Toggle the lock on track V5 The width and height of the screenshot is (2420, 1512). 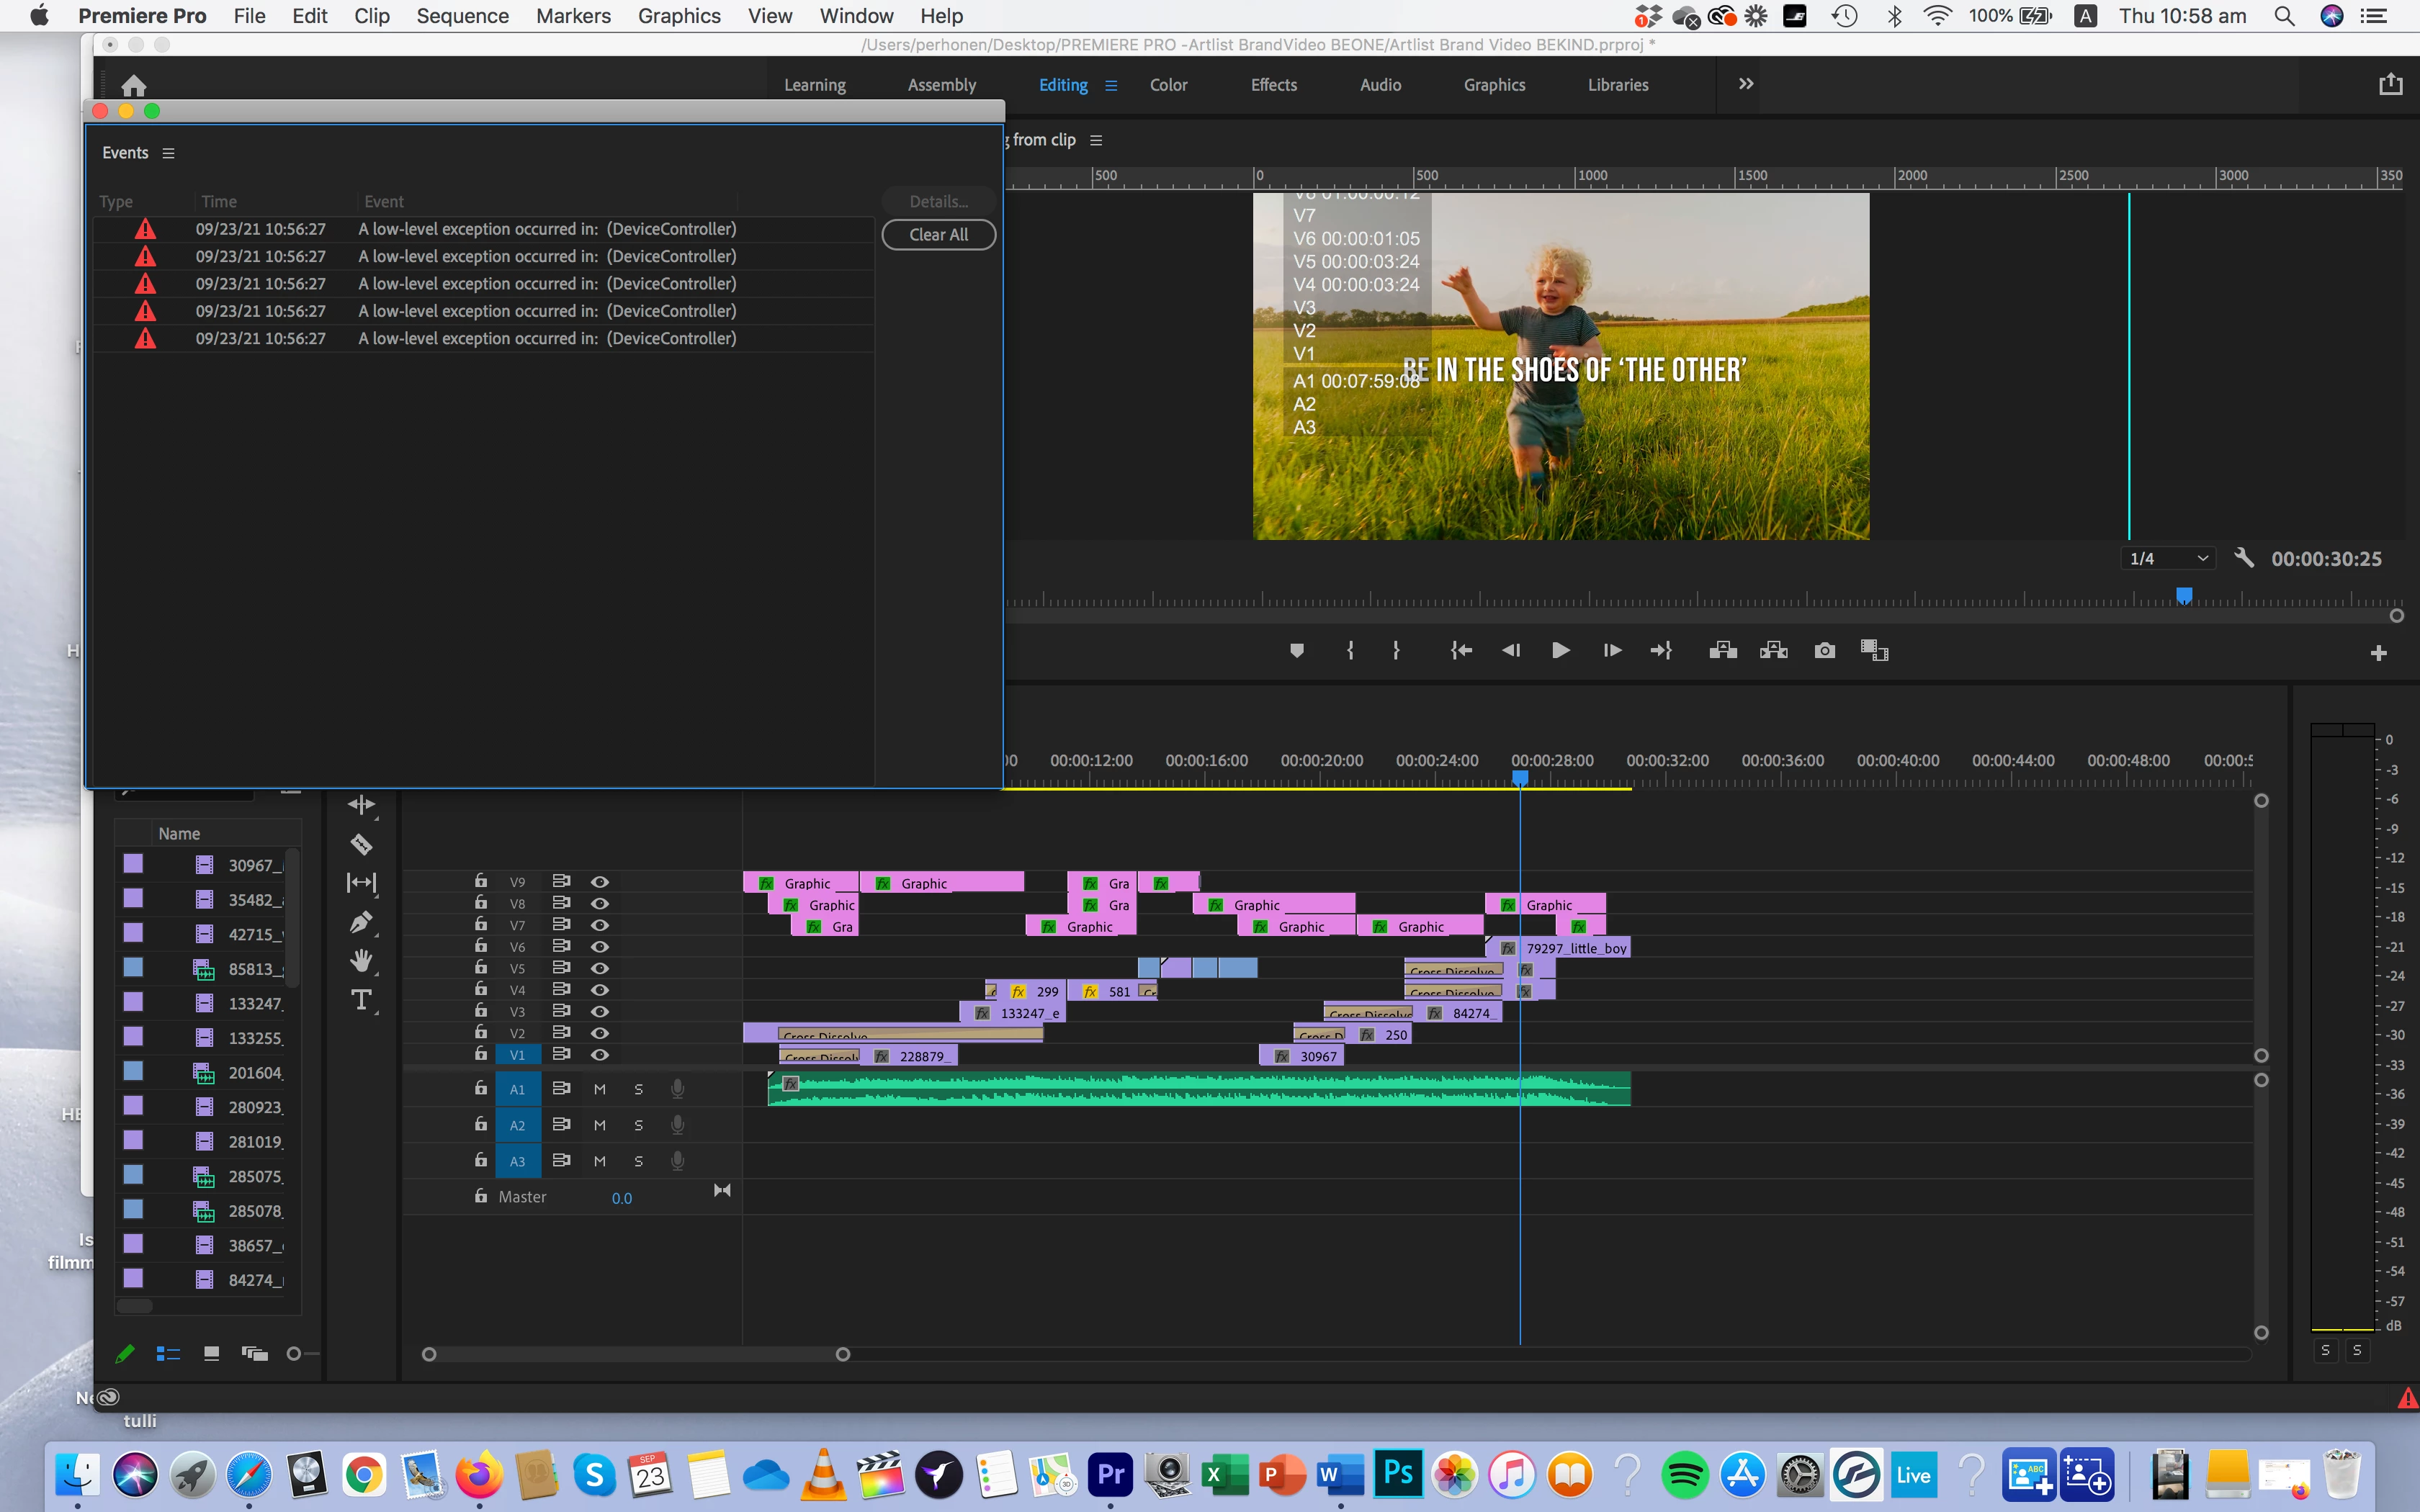pyautogui.click(x=481, y=967)
